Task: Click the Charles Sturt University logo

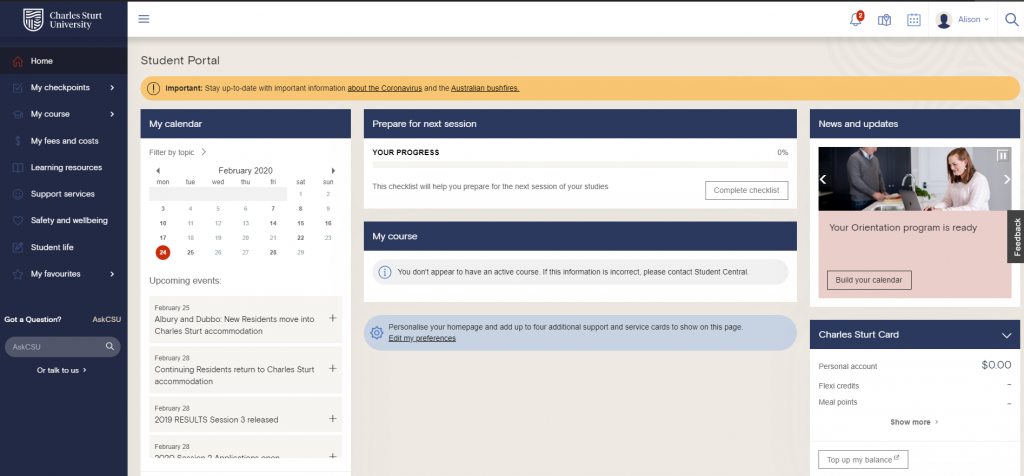Action: pyautogui.click(x=62, y=20)
